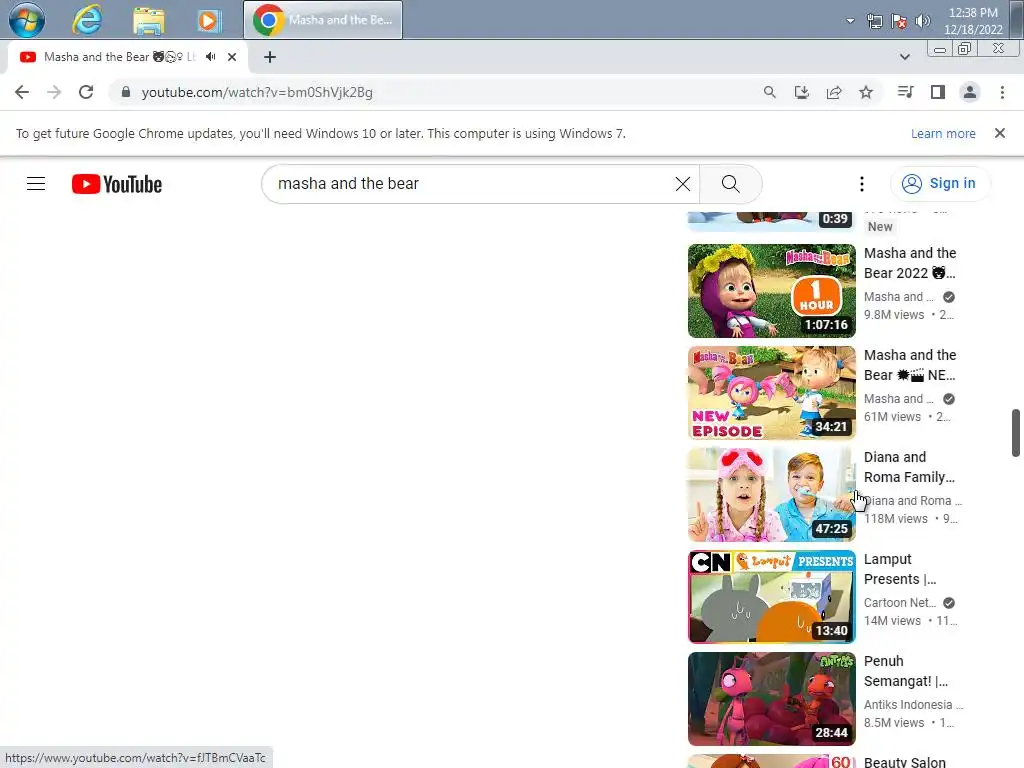
Task: Open the Cartoon Net... channel name
Action: [900, 603]
